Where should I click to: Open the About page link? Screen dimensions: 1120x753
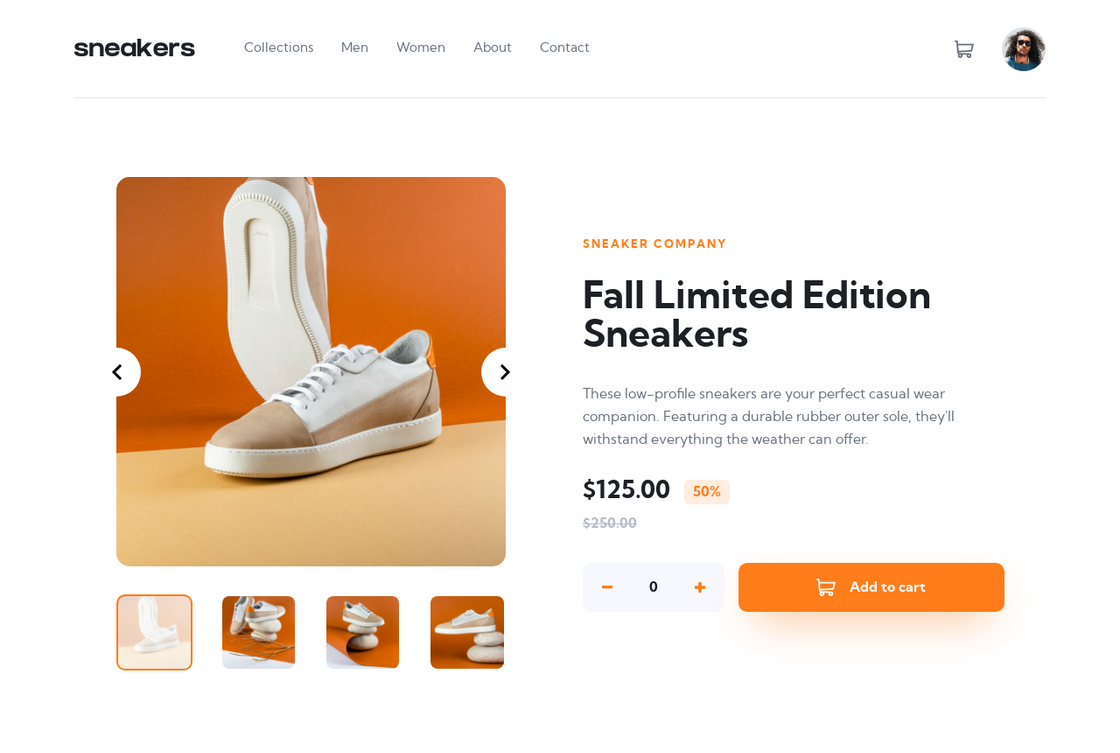pos(492,47)
